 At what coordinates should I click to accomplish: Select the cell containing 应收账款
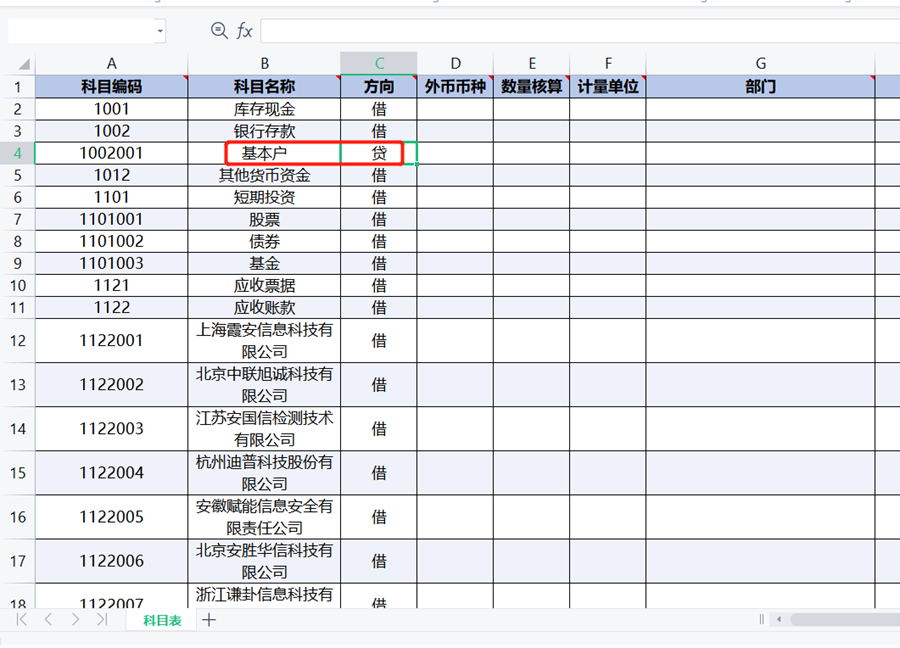point(264,308)
